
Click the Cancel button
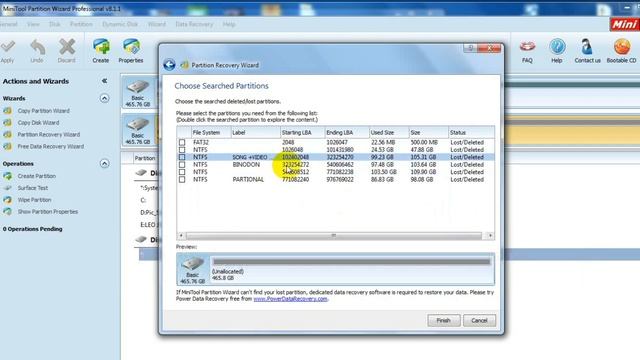click(479, 320)
